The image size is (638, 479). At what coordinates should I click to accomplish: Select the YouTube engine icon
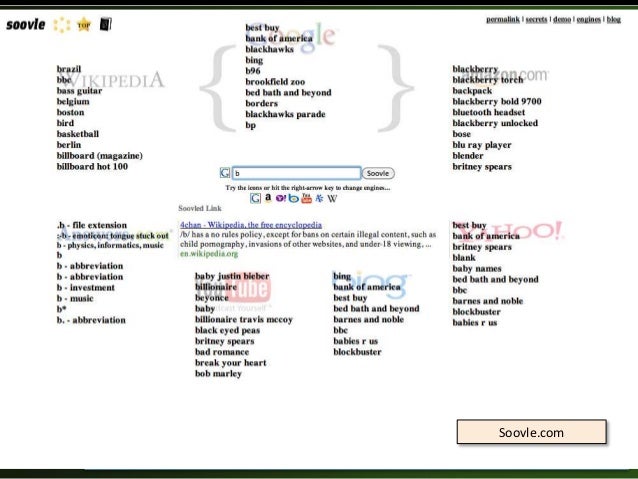306,198
